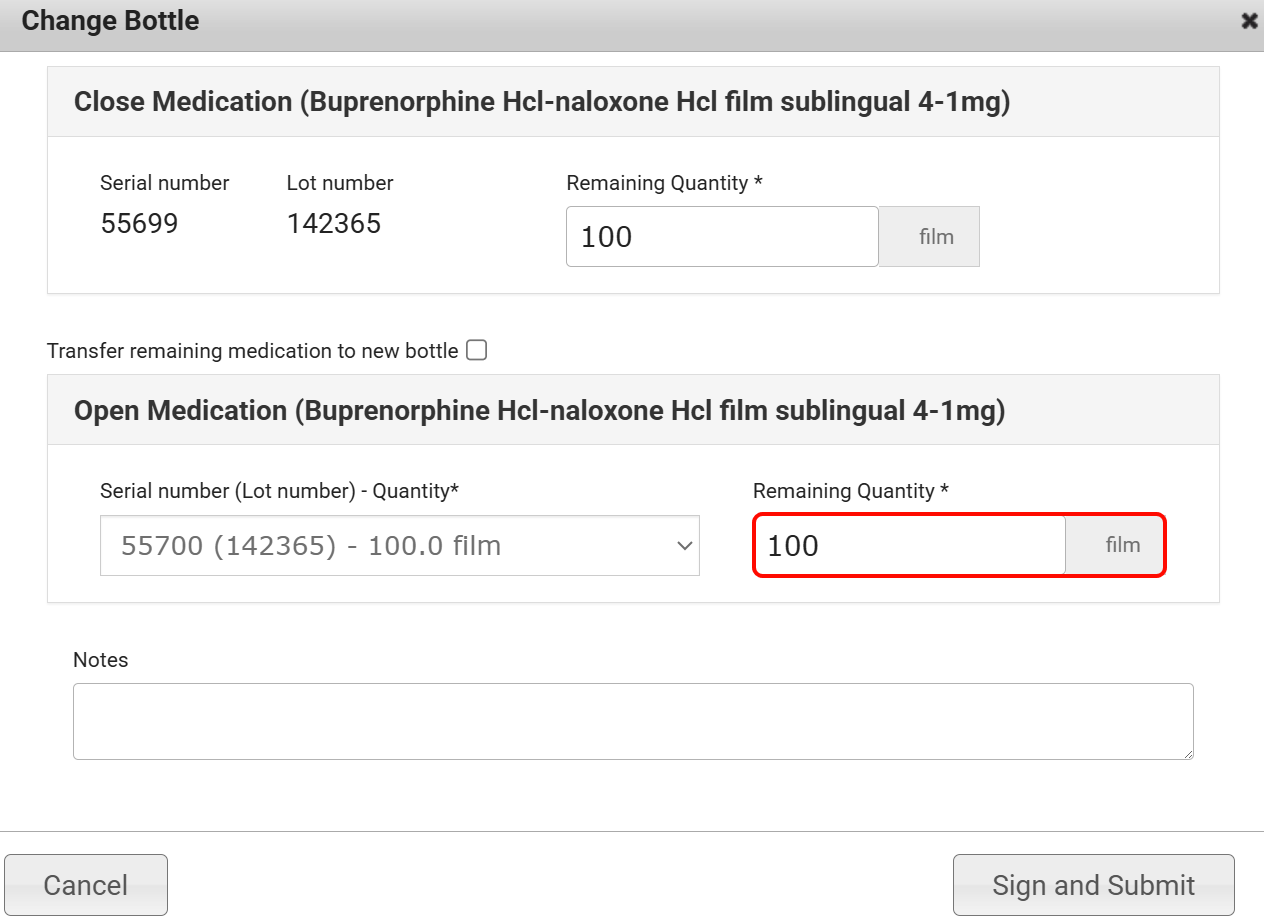Focus Remaining Quantity field under Close Medication
The height and width of the screenshot is (921, 1264).
pos(721,237)
